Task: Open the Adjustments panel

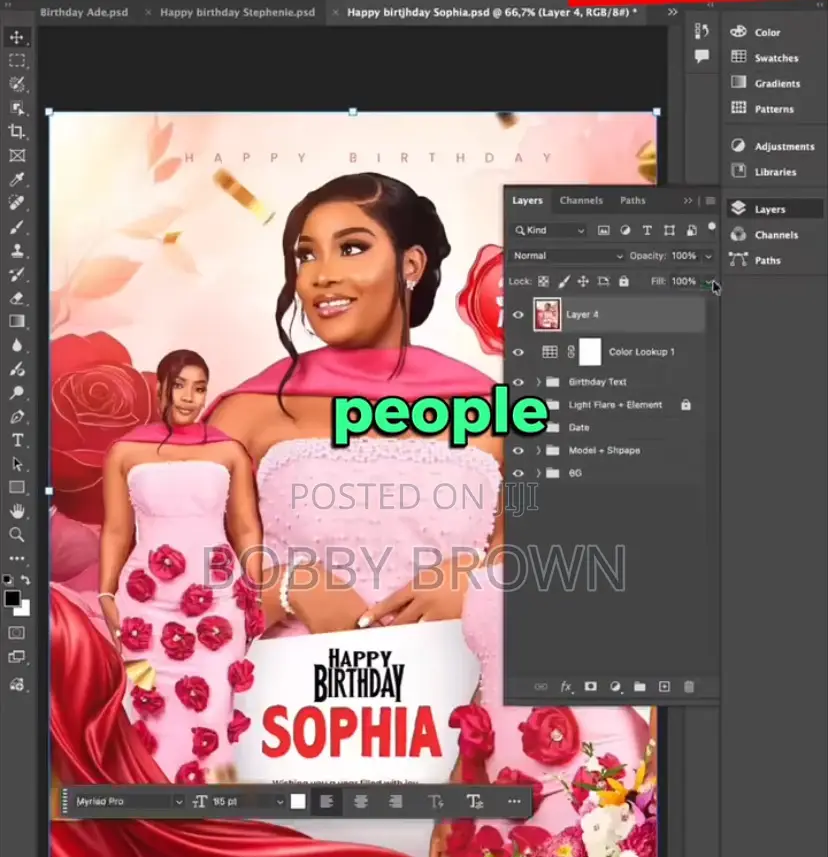Action: point(772,146)
